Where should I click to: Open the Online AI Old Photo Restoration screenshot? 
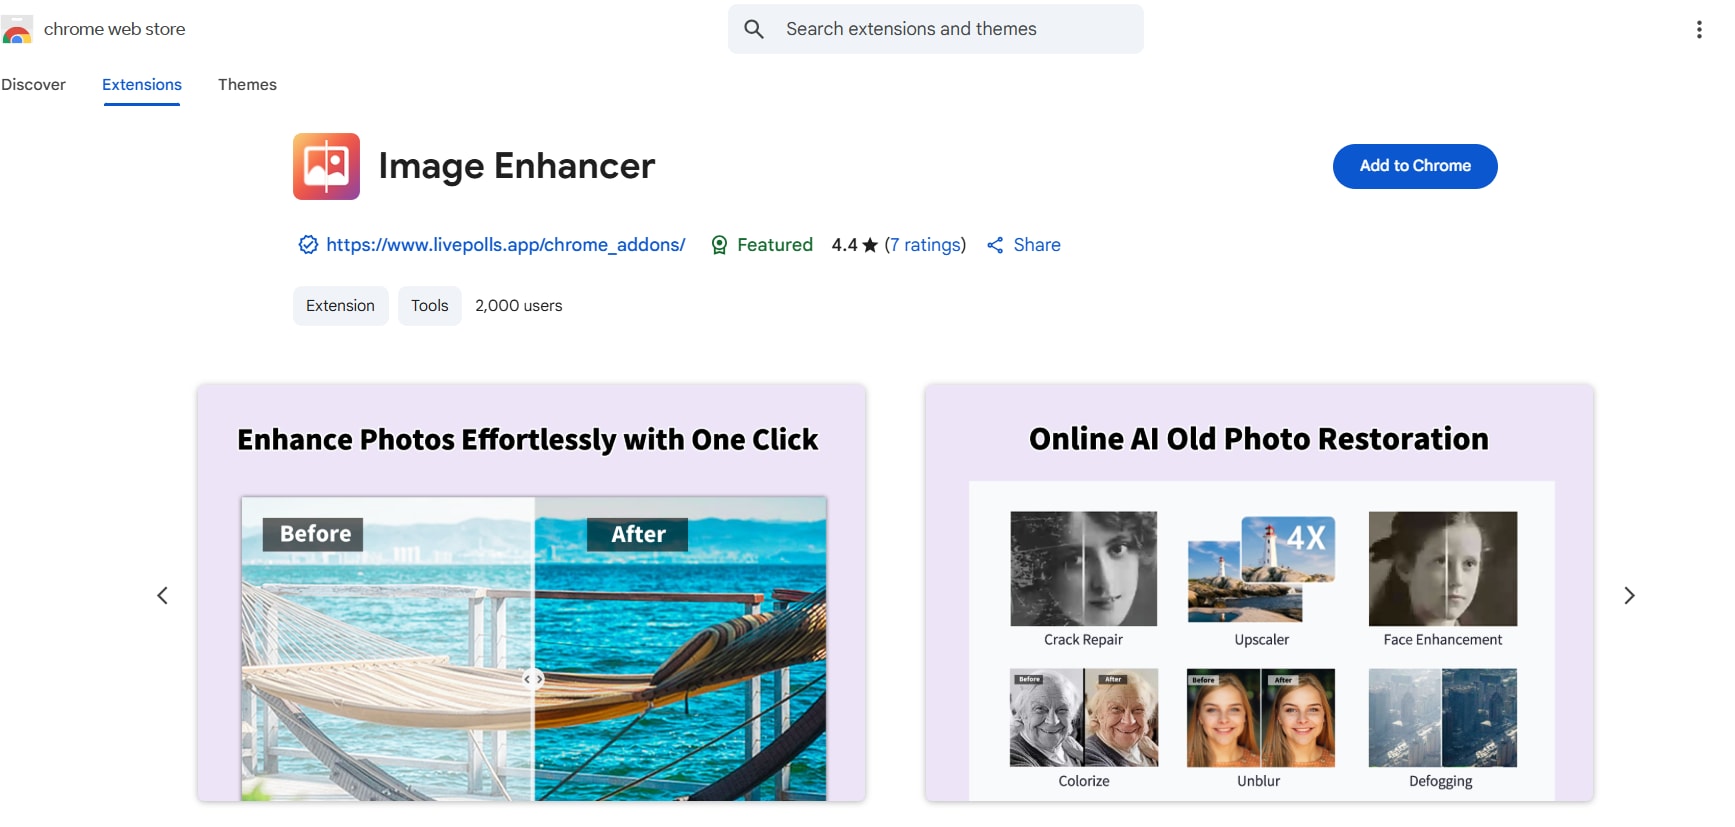coord(1259,593)
